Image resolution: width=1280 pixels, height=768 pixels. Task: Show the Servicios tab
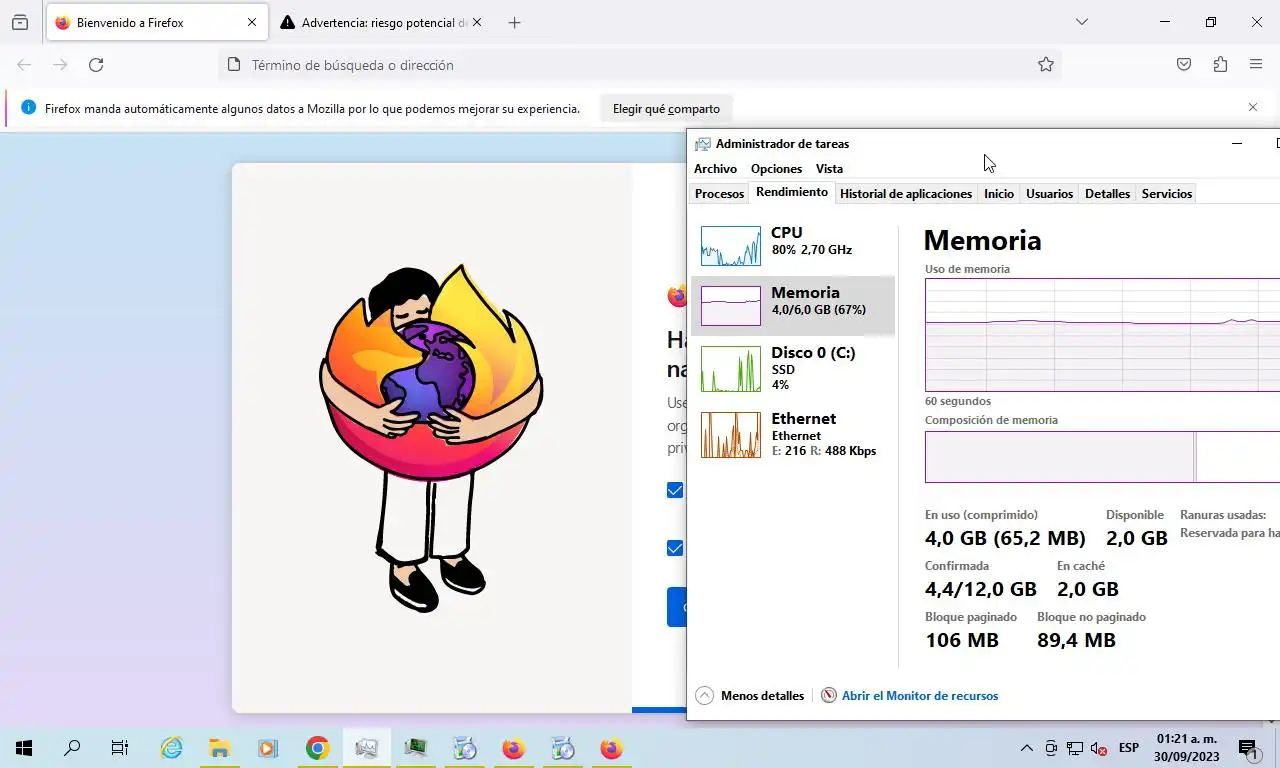coord(1166,194)
